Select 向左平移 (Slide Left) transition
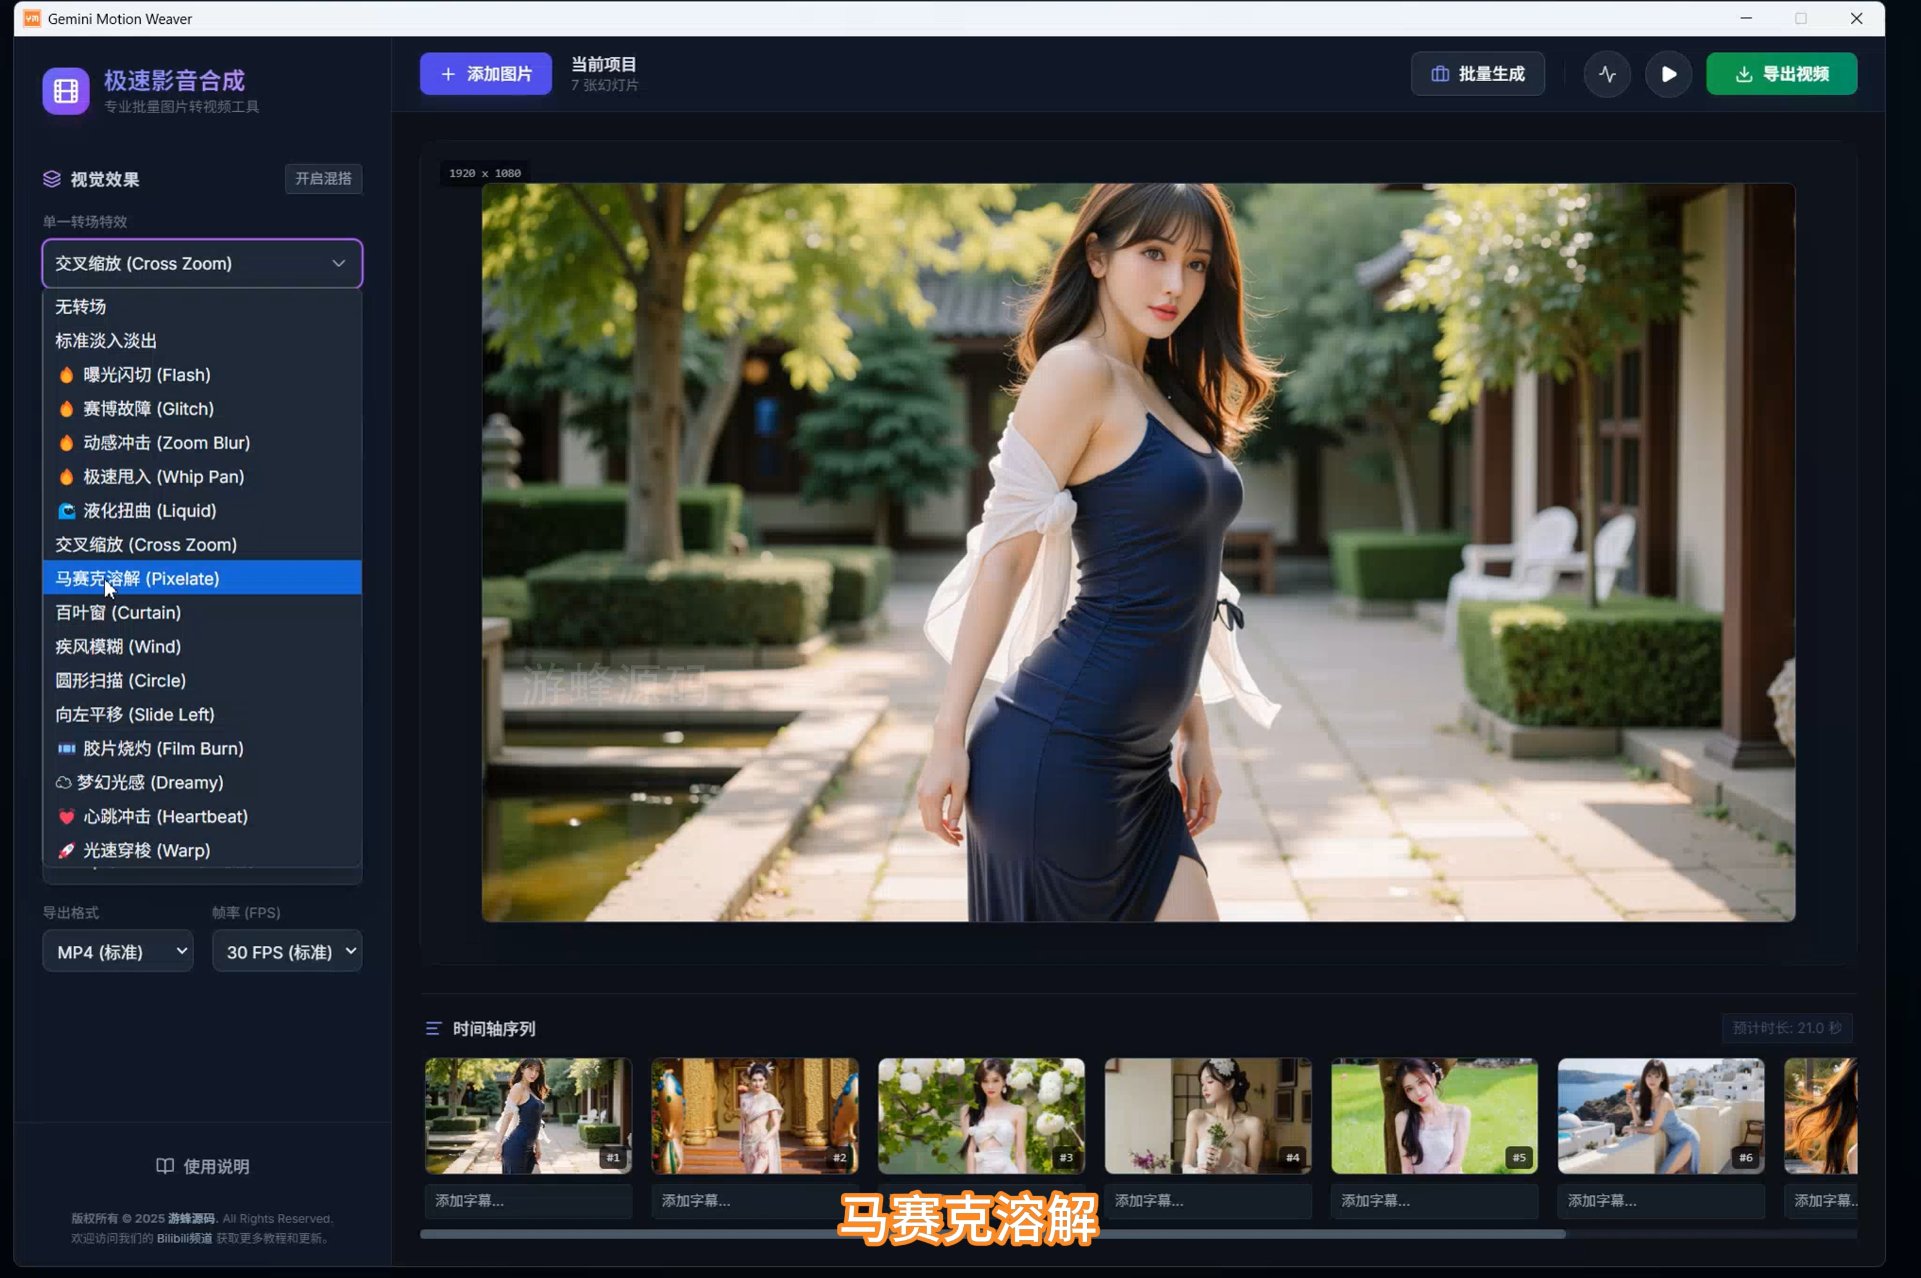 (202, 715)
